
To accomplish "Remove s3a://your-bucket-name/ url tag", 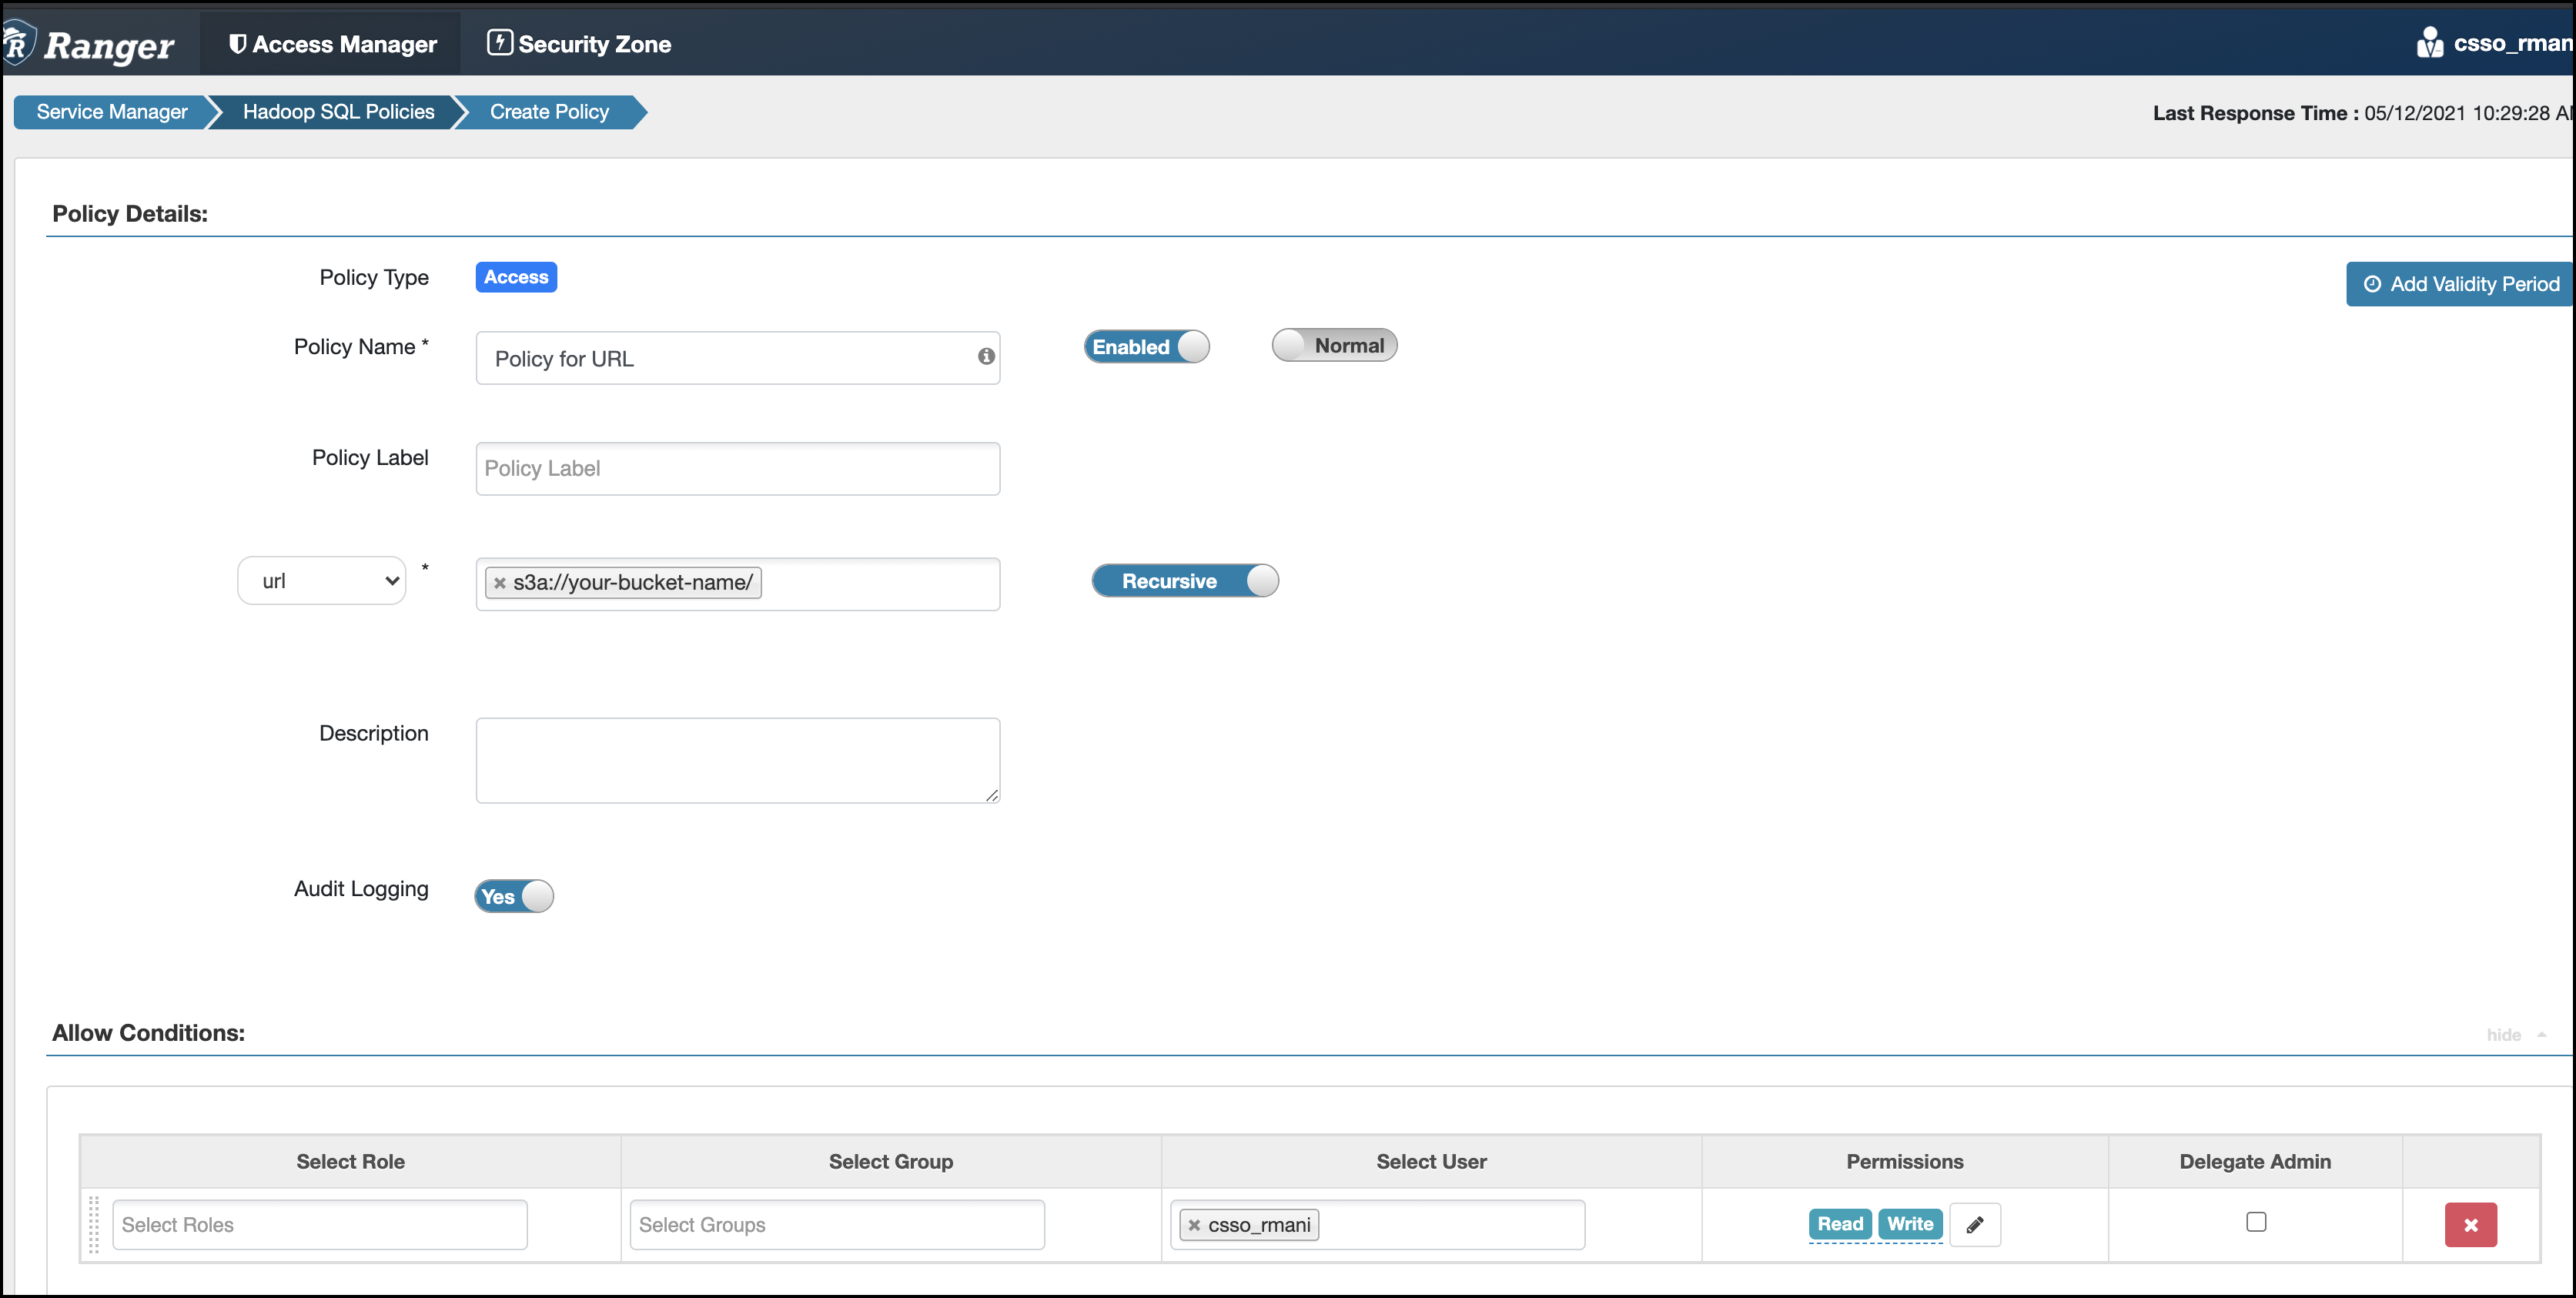I will coord(500,583).
